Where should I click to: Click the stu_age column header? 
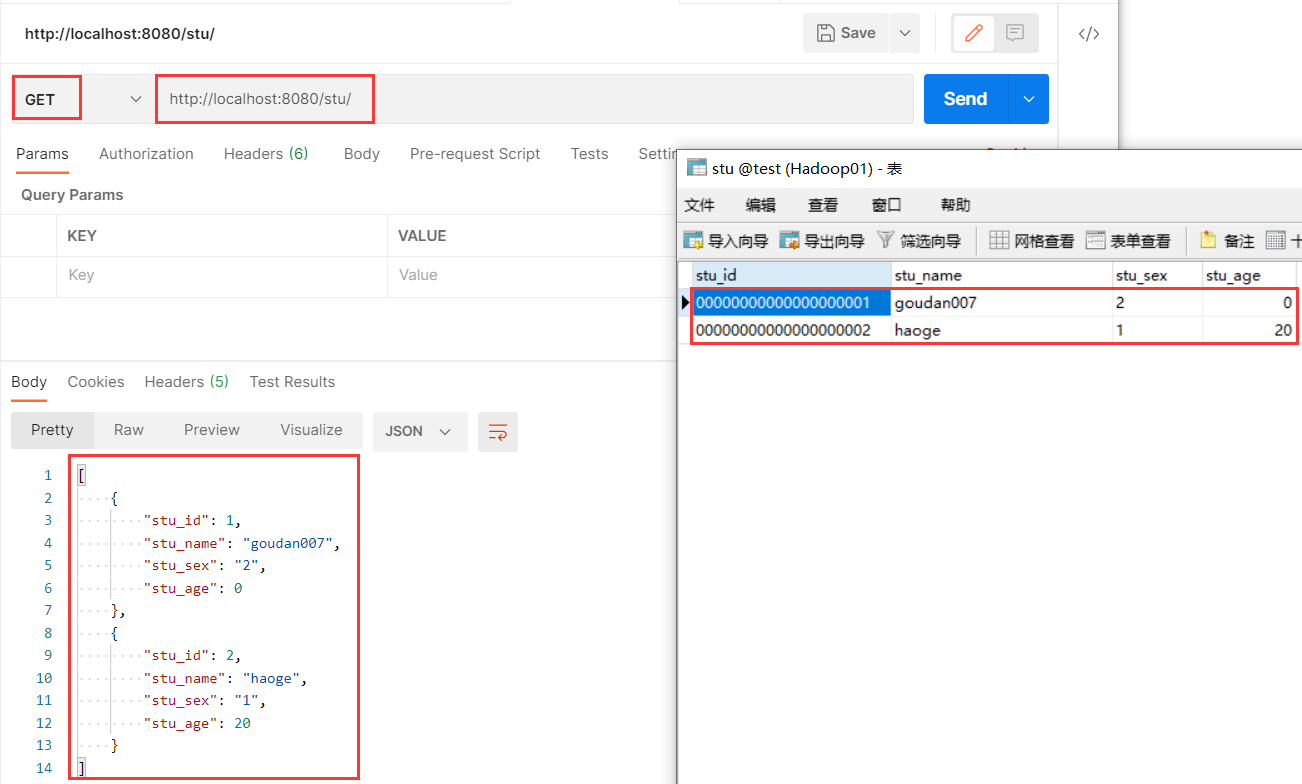(x=1249, y=275)
